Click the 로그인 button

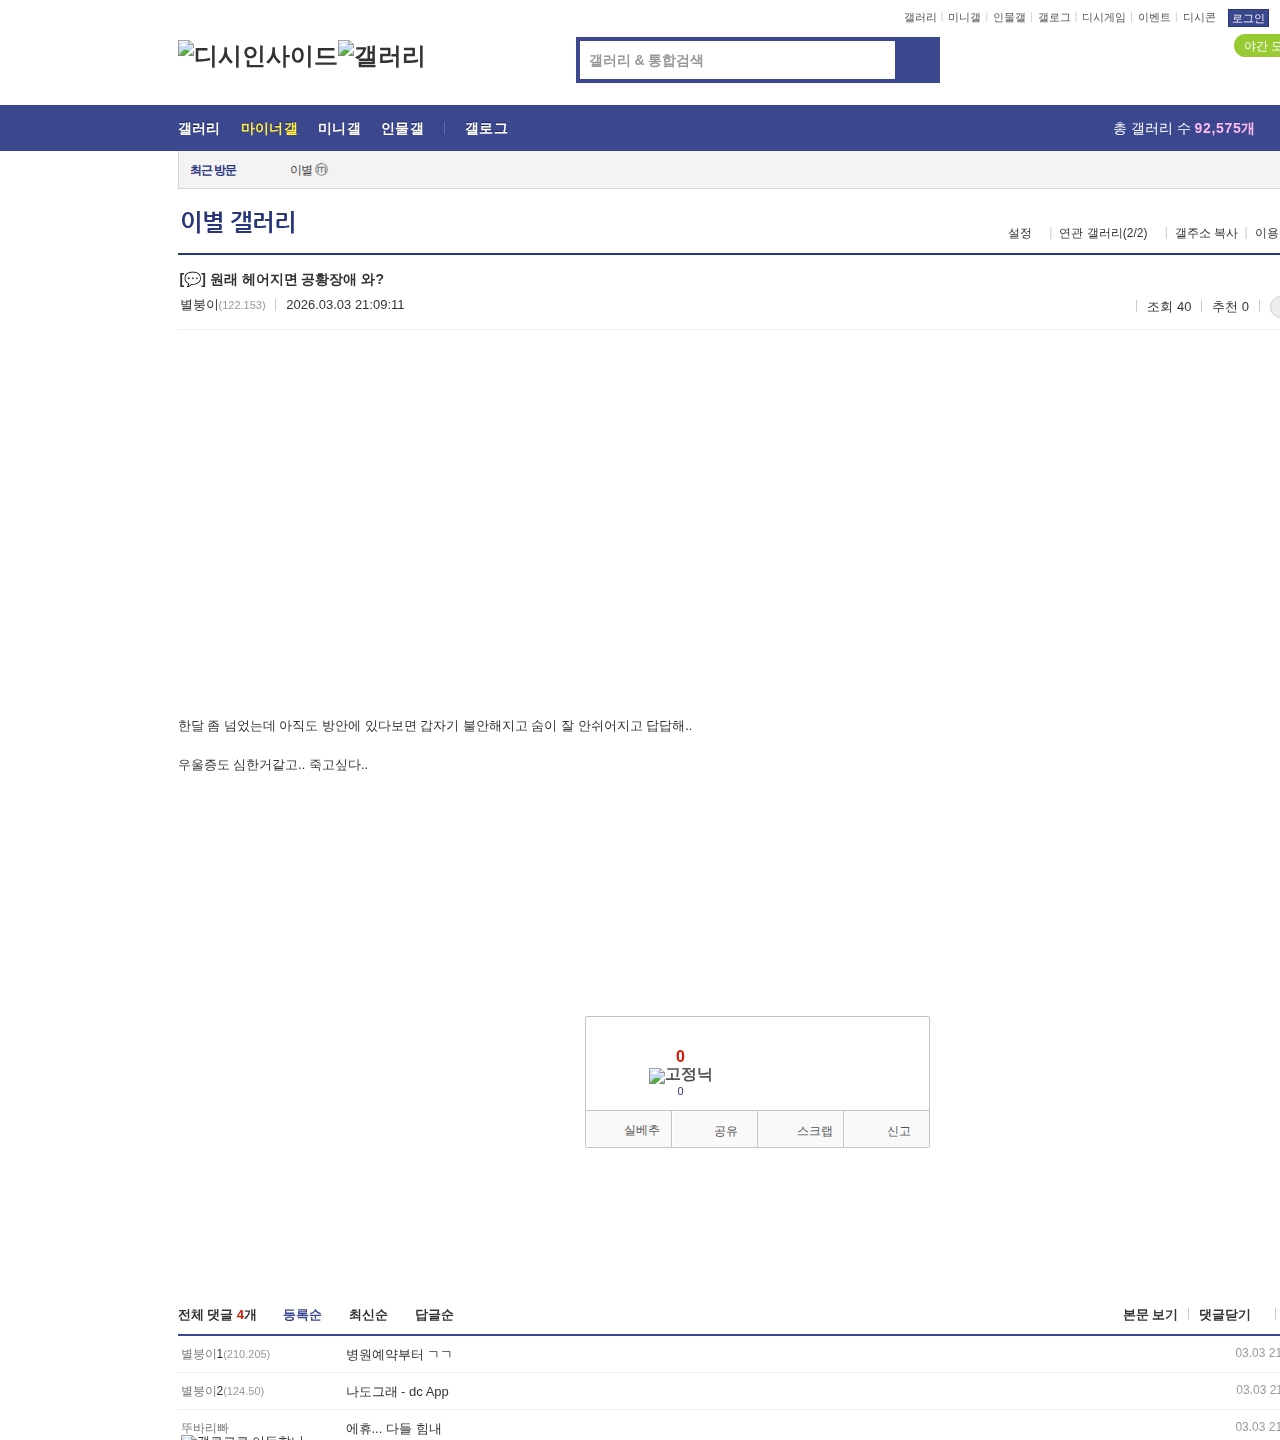coord(1248,18)
